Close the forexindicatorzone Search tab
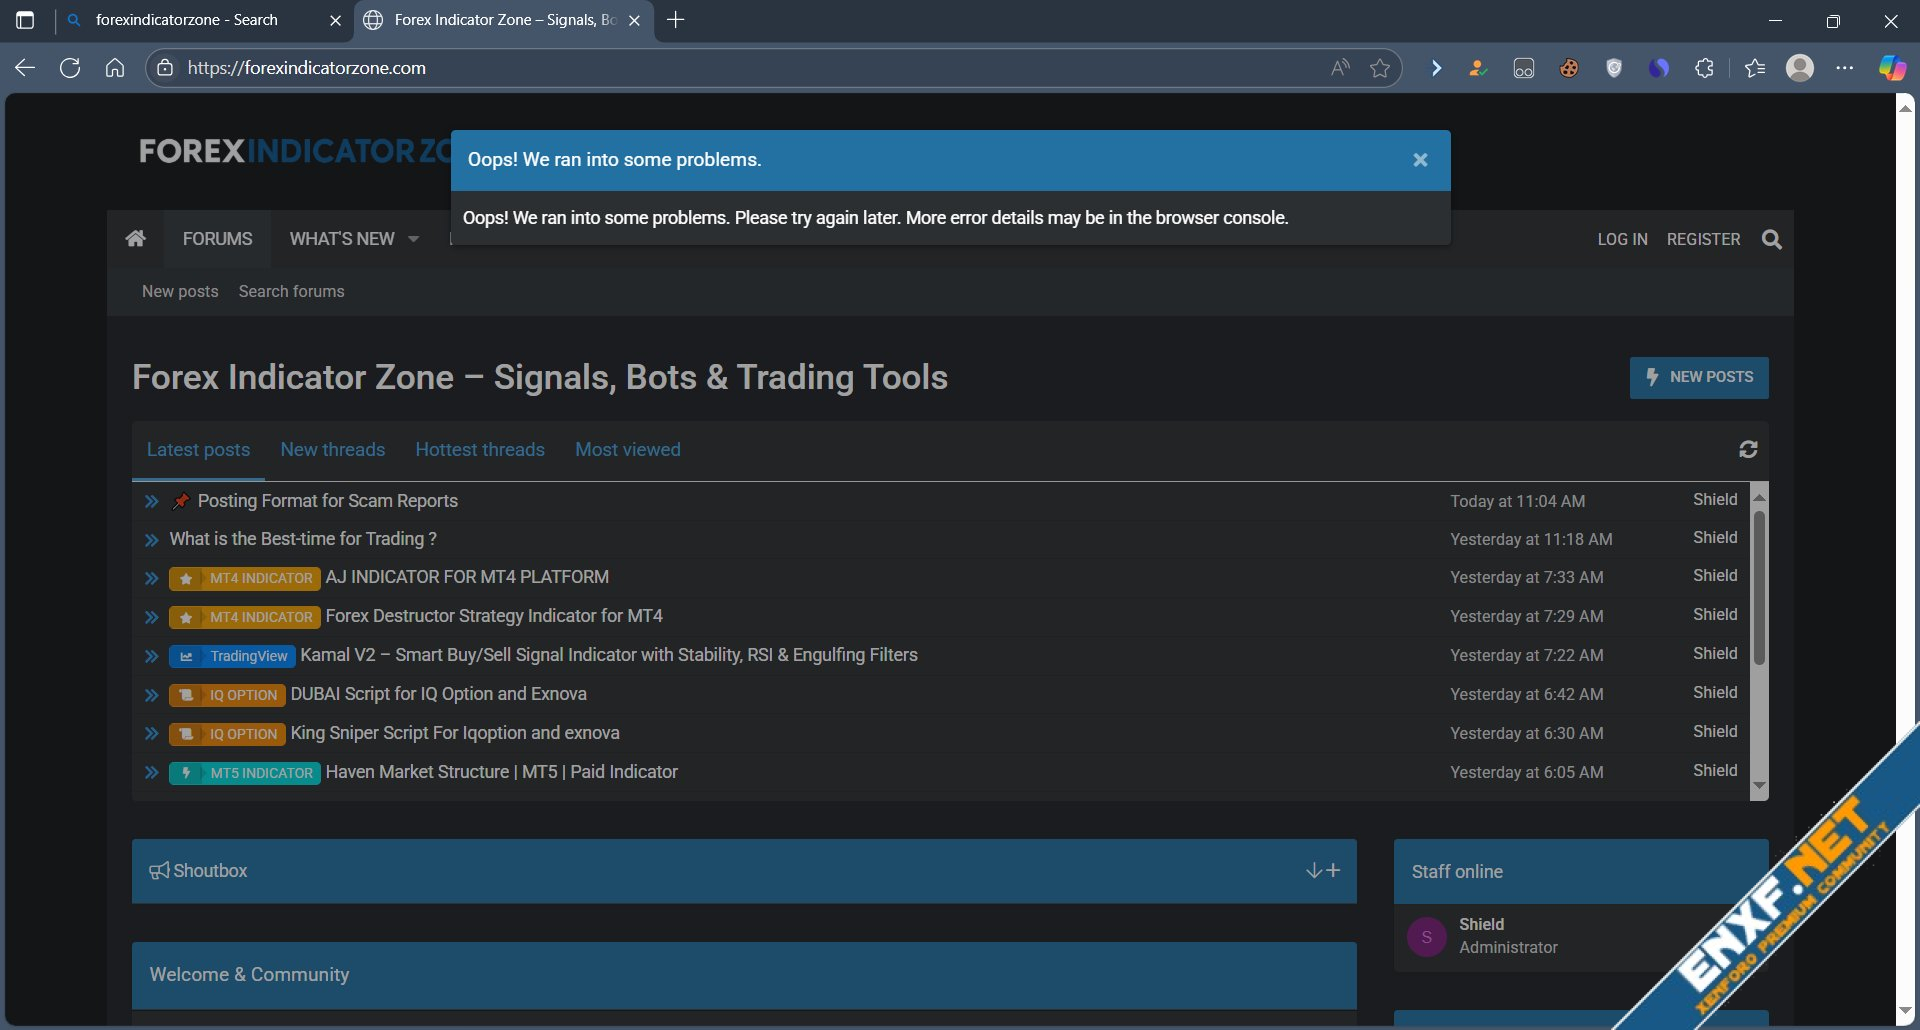Screen dimensions: 1920x1030 [x=335, y=20]
